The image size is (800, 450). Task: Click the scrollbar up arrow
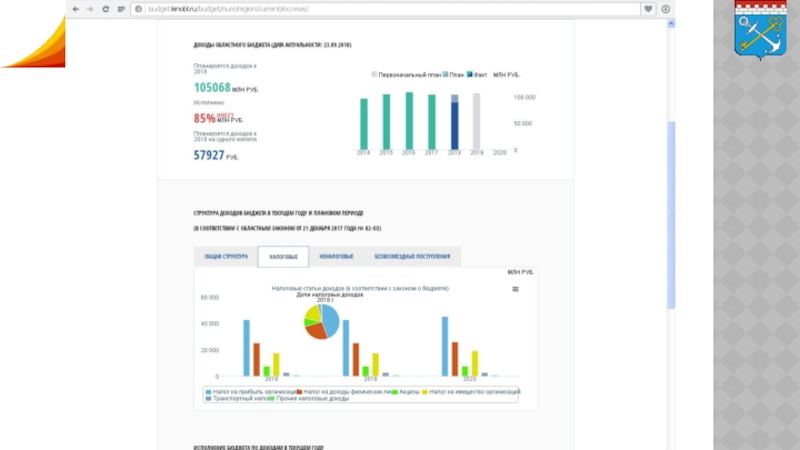[x=671, y=23]
